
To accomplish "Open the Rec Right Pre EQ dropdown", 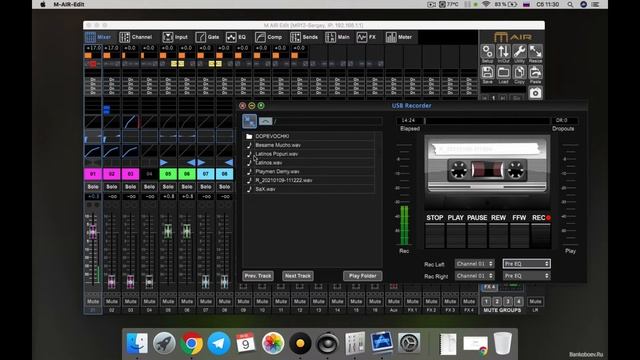I will tap(527, 276).
